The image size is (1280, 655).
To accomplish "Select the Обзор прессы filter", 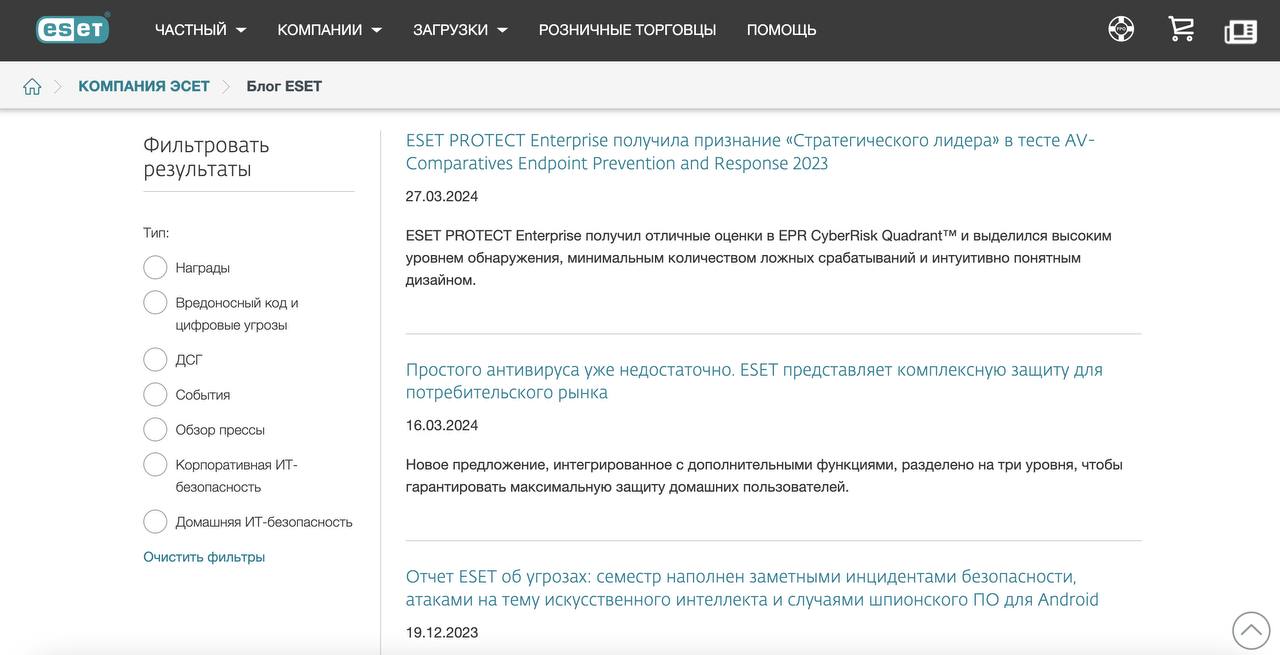I will point(155,430).
